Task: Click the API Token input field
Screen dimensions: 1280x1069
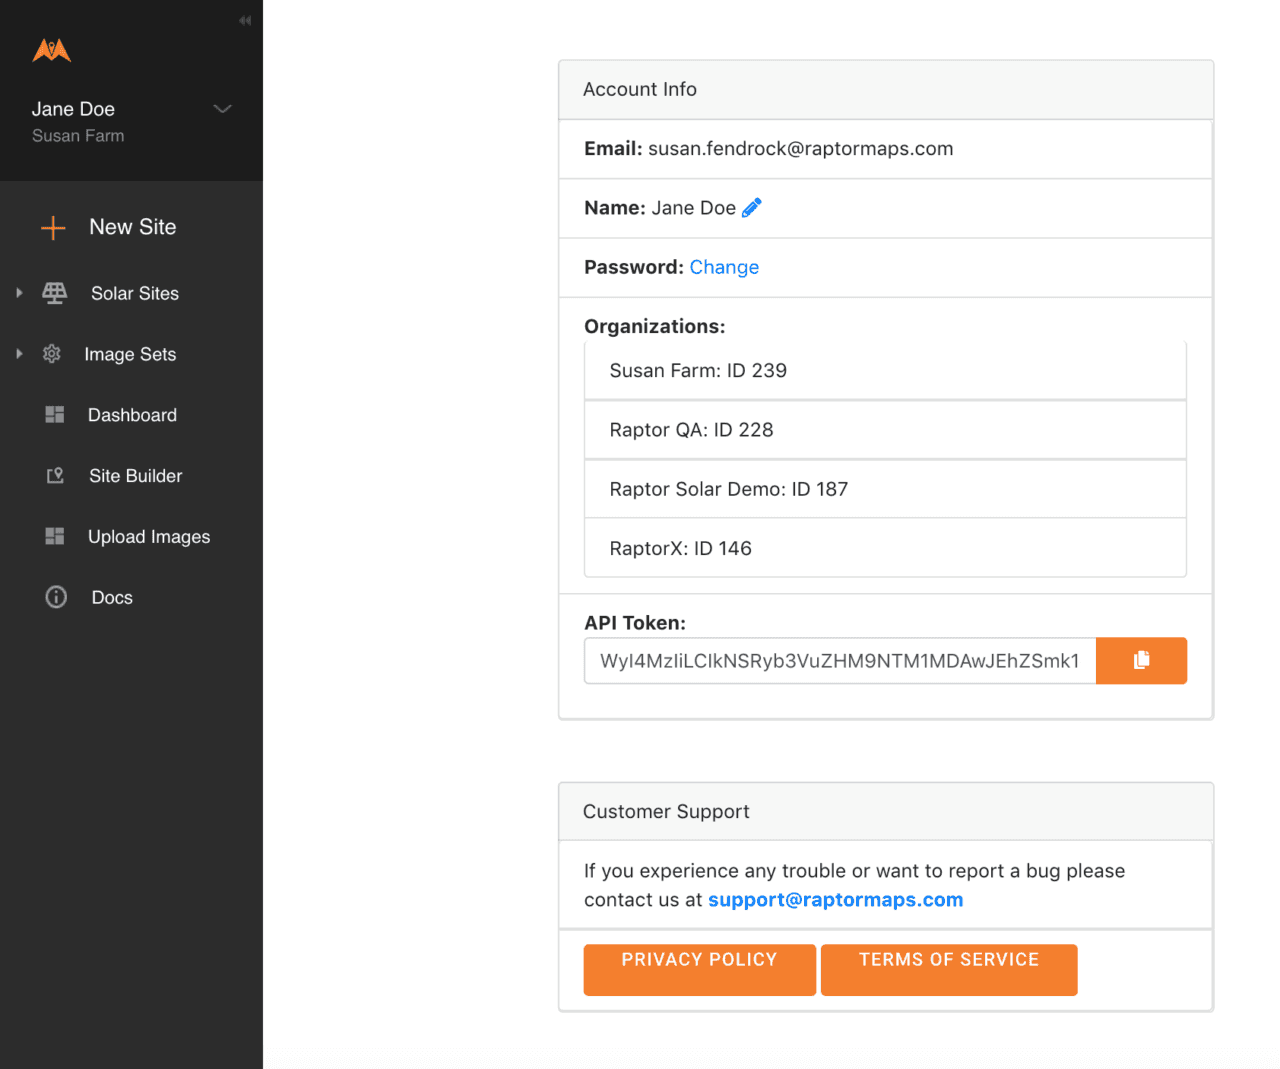Action: 840,661
